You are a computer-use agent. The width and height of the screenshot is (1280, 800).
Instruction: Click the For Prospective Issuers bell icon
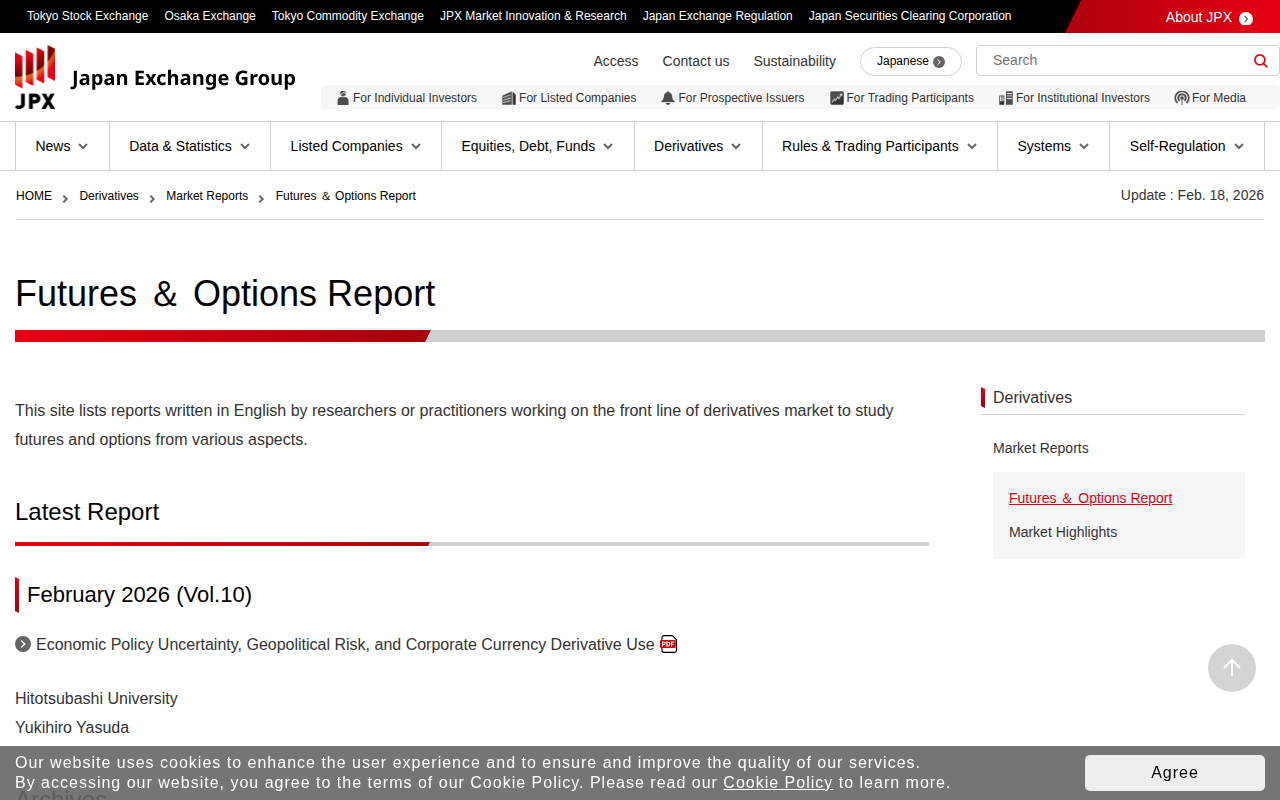[x=668, y=98]
